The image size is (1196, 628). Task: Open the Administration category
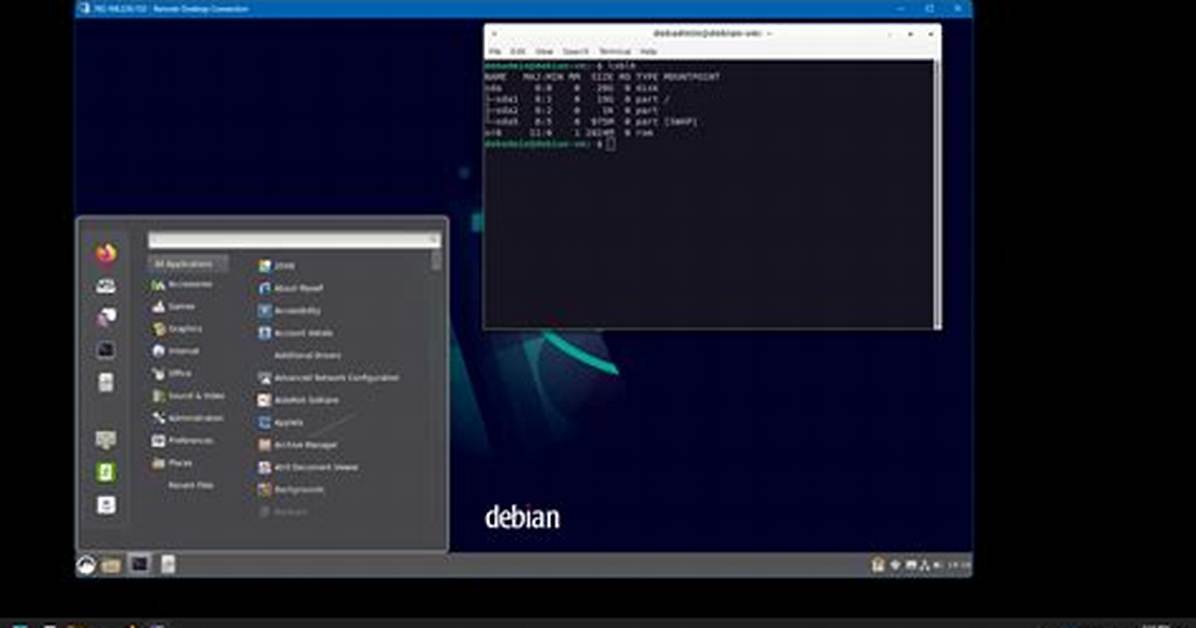[x=188, y=418]
